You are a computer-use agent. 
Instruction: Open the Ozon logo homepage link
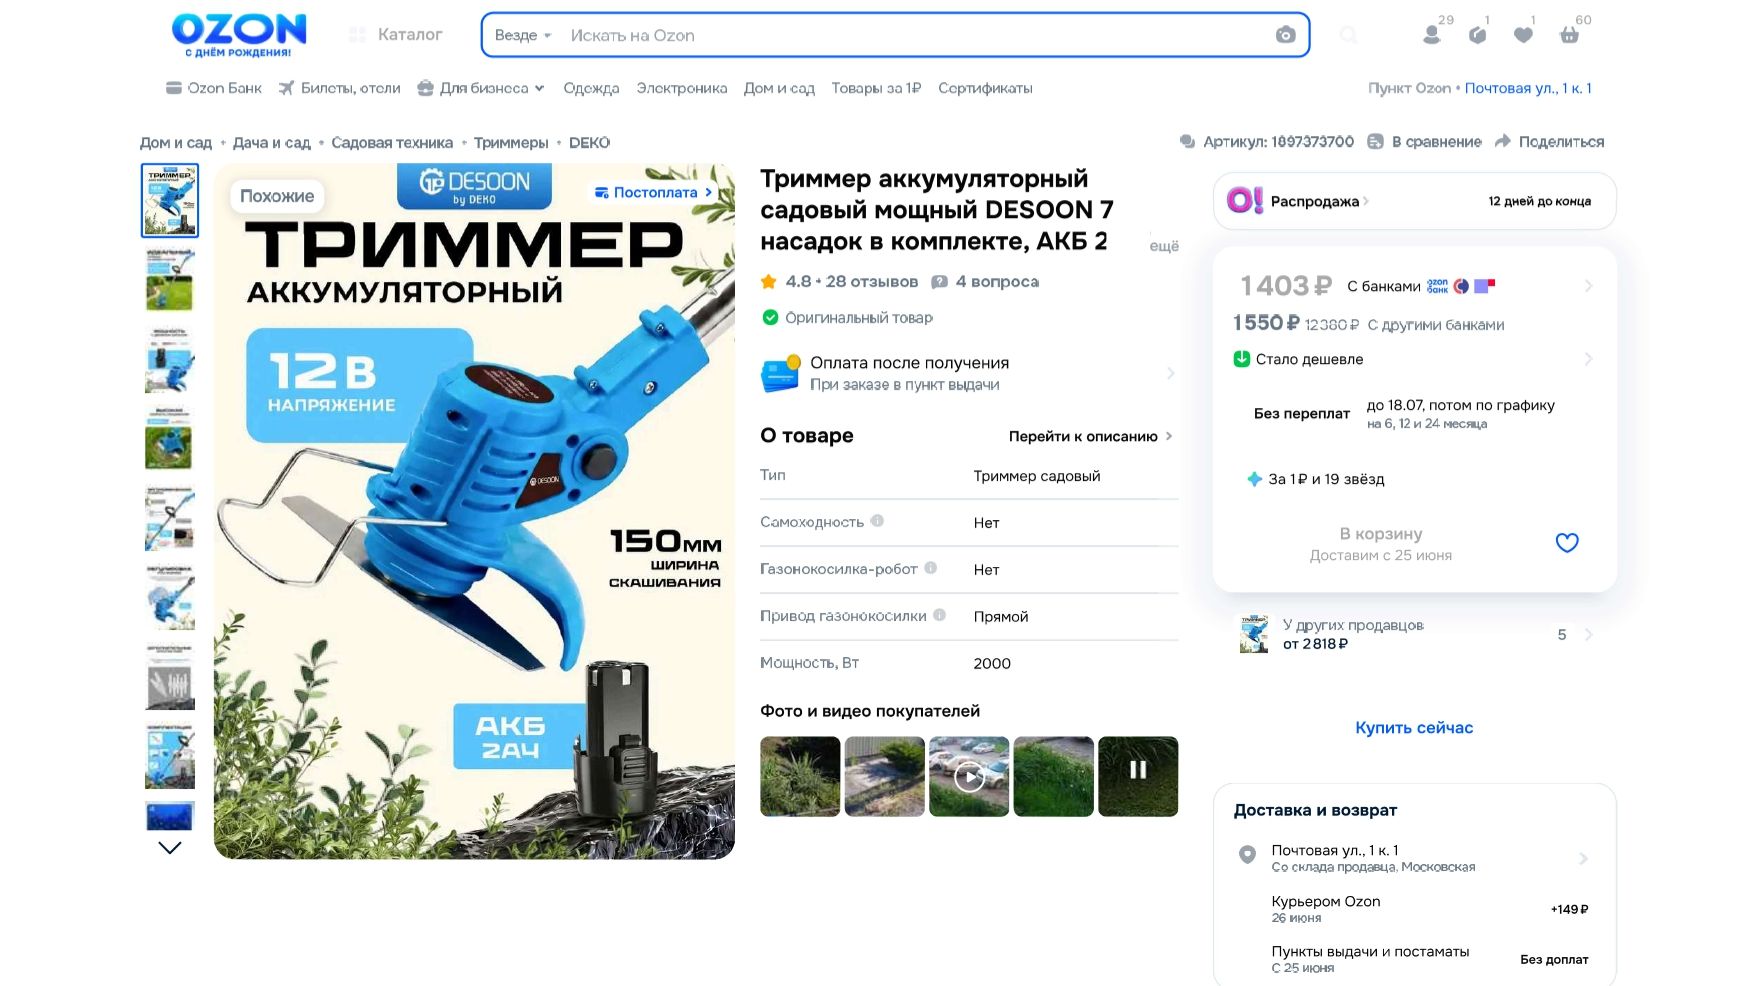(239, 35)
